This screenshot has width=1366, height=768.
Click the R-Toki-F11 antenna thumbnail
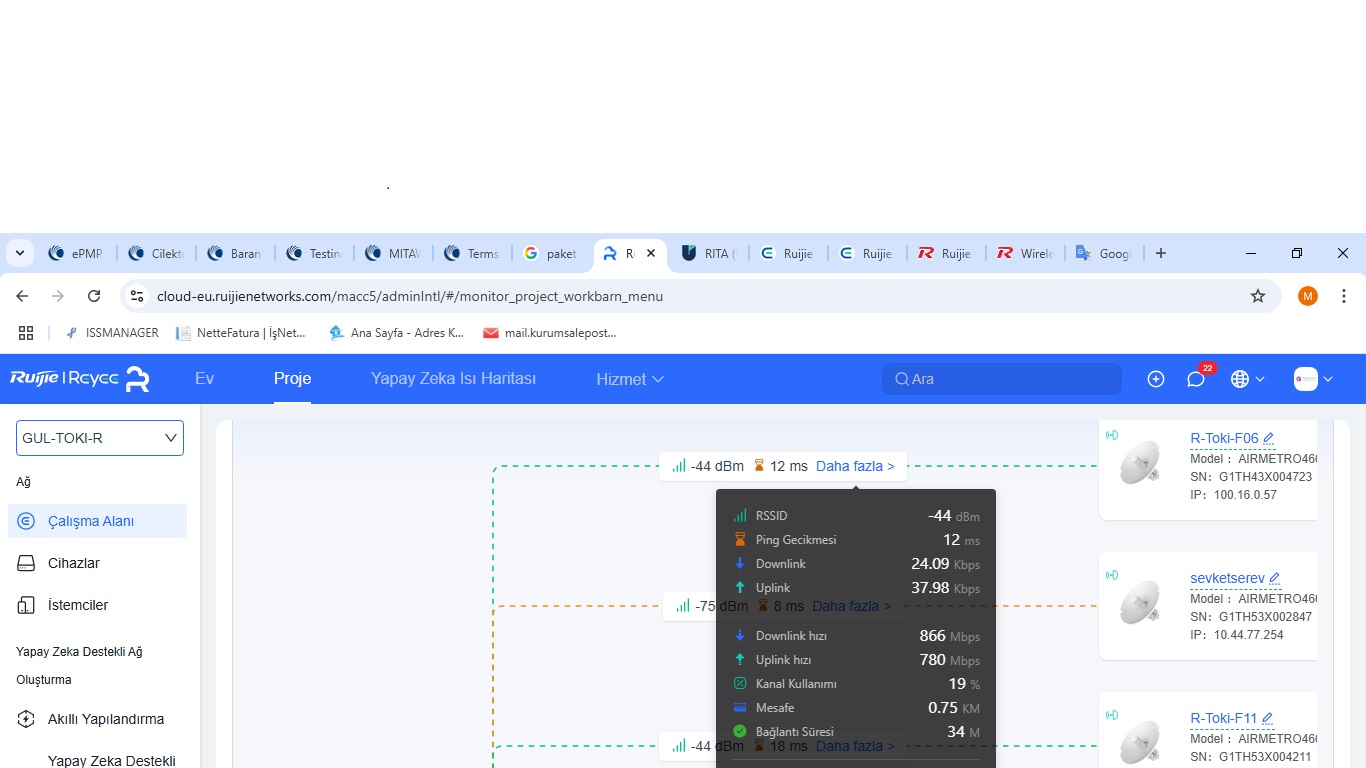coord(1141,744)
